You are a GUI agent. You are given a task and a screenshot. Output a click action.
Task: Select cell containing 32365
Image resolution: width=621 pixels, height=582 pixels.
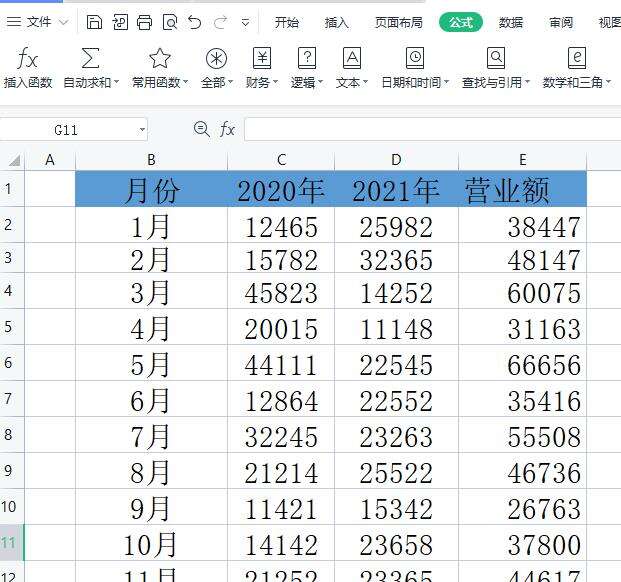(x=396, y=258)
